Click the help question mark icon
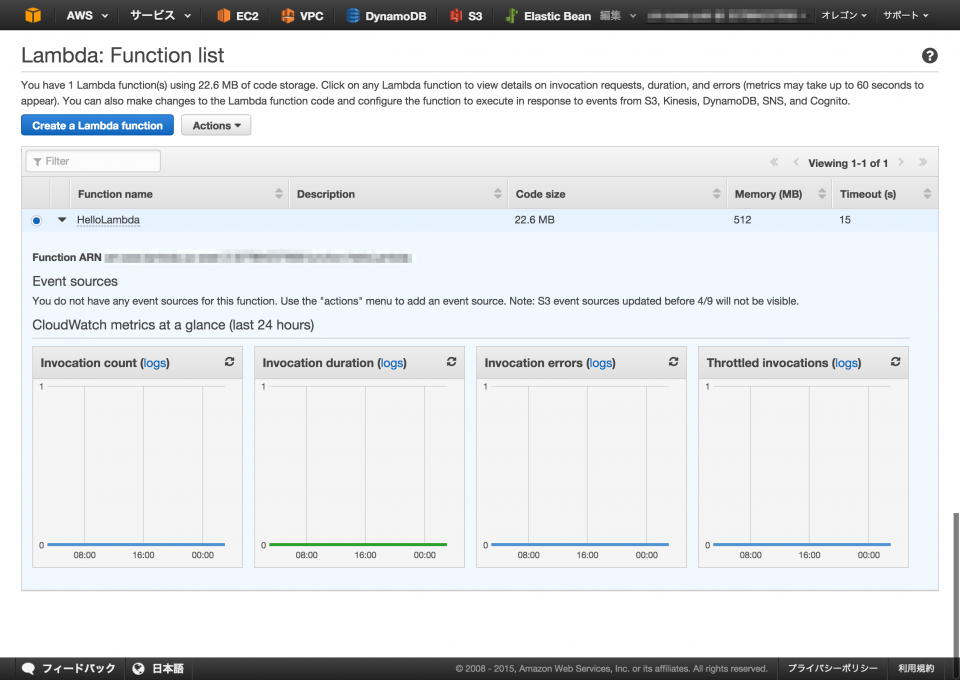 (x=929, y=56)
